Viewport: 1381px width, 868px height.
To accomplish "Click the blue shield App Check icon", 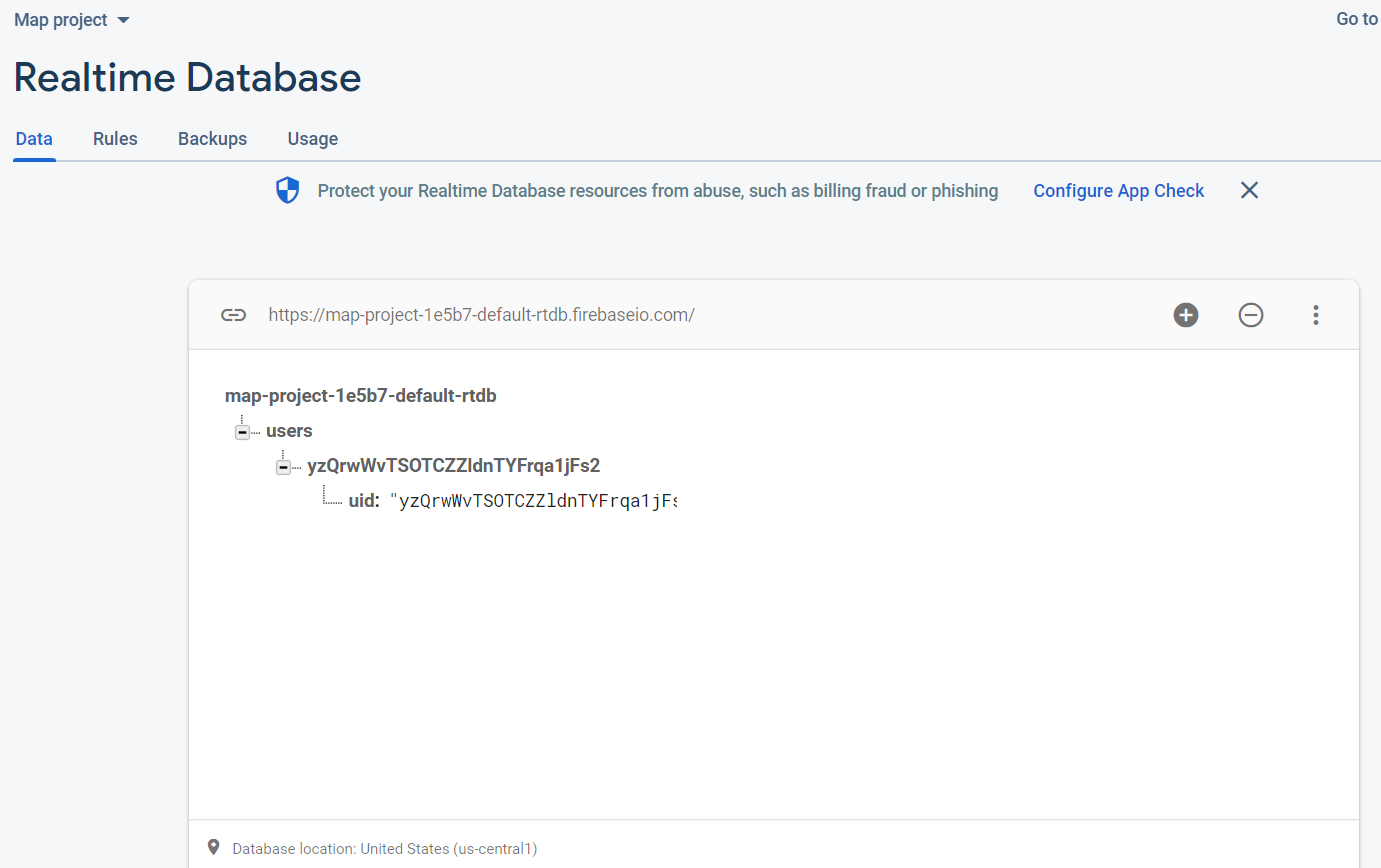I will [288, 190].
